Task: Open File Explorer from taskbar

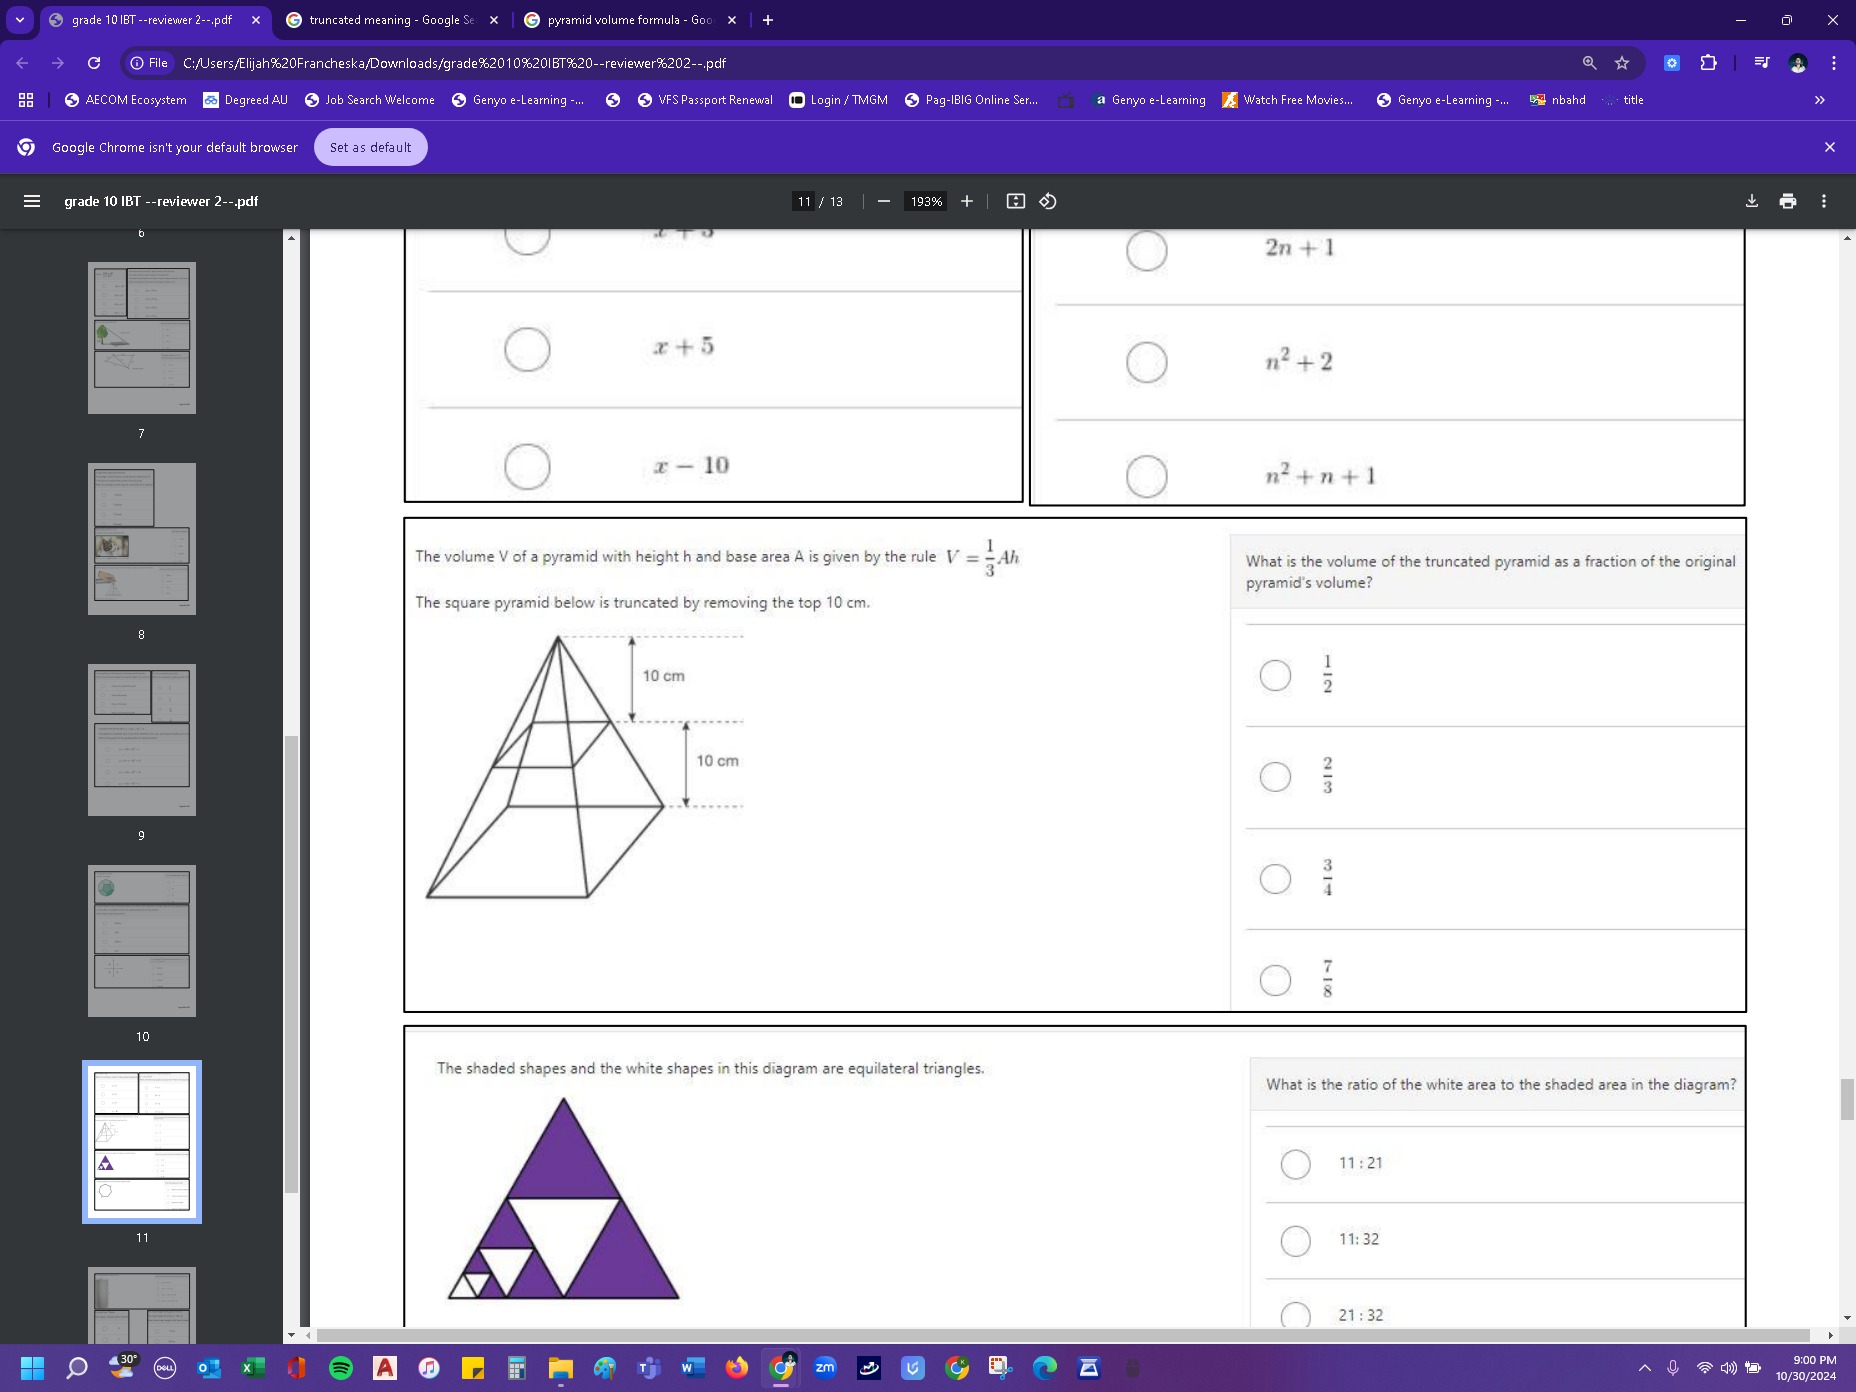Action: pyautogui.click(x=561, y=1367)
